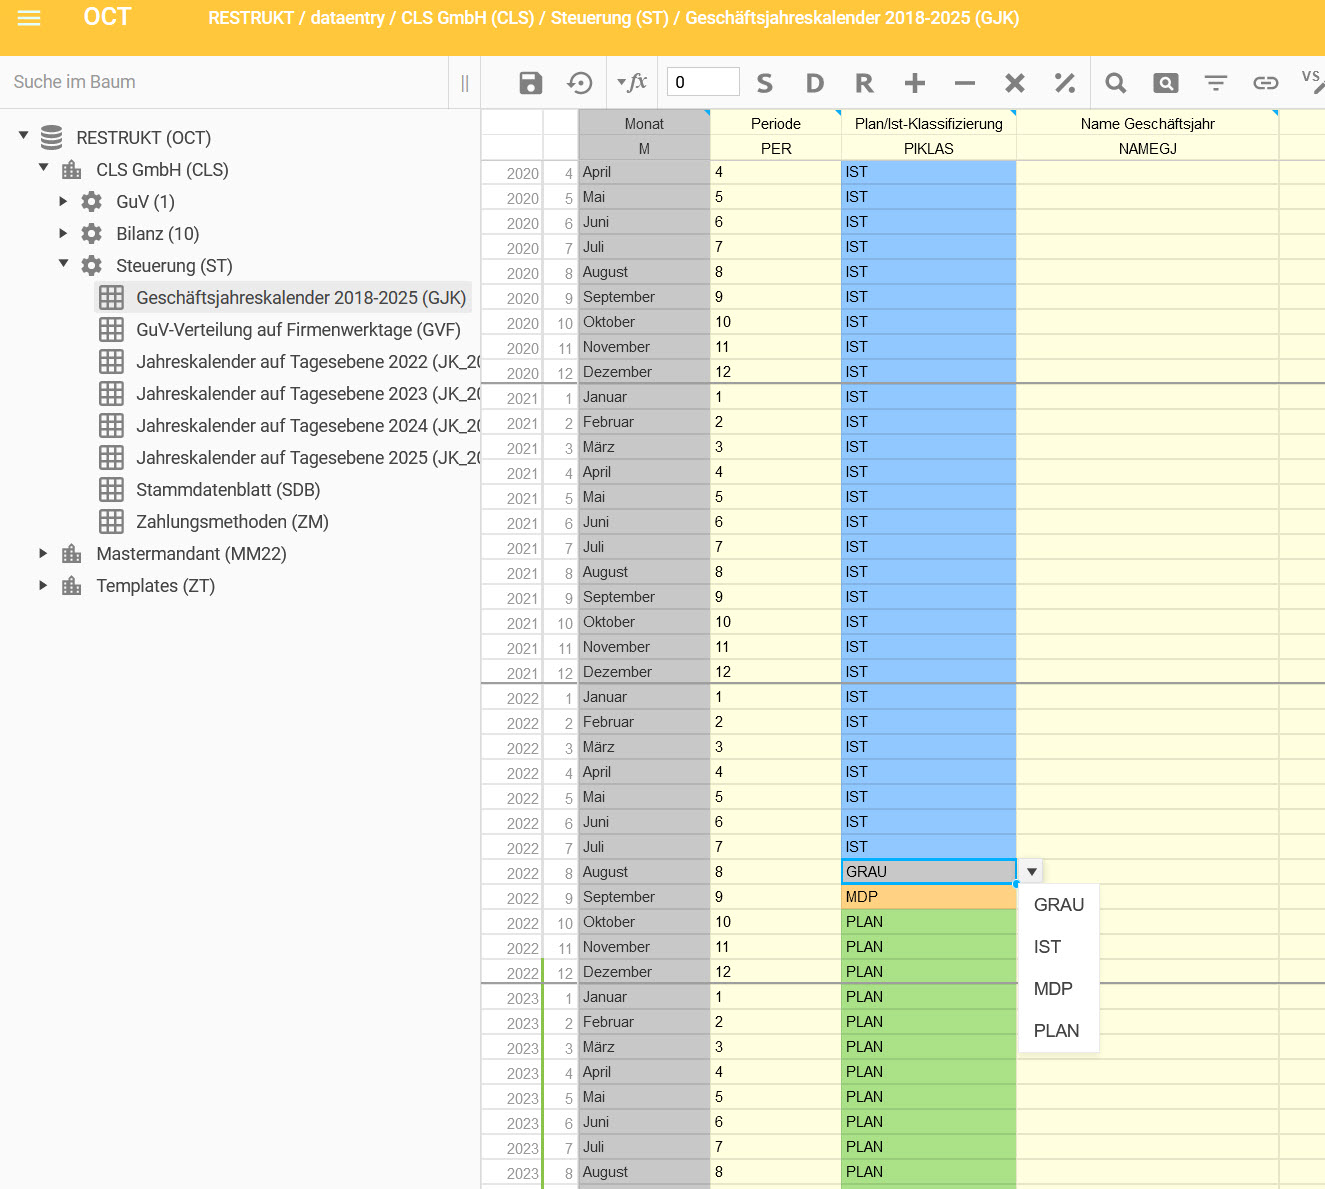Viewport: 1325px width, 1189px height.
Task: Click the multiply X toolbar icon
Action: click(x=1014, y=83)
